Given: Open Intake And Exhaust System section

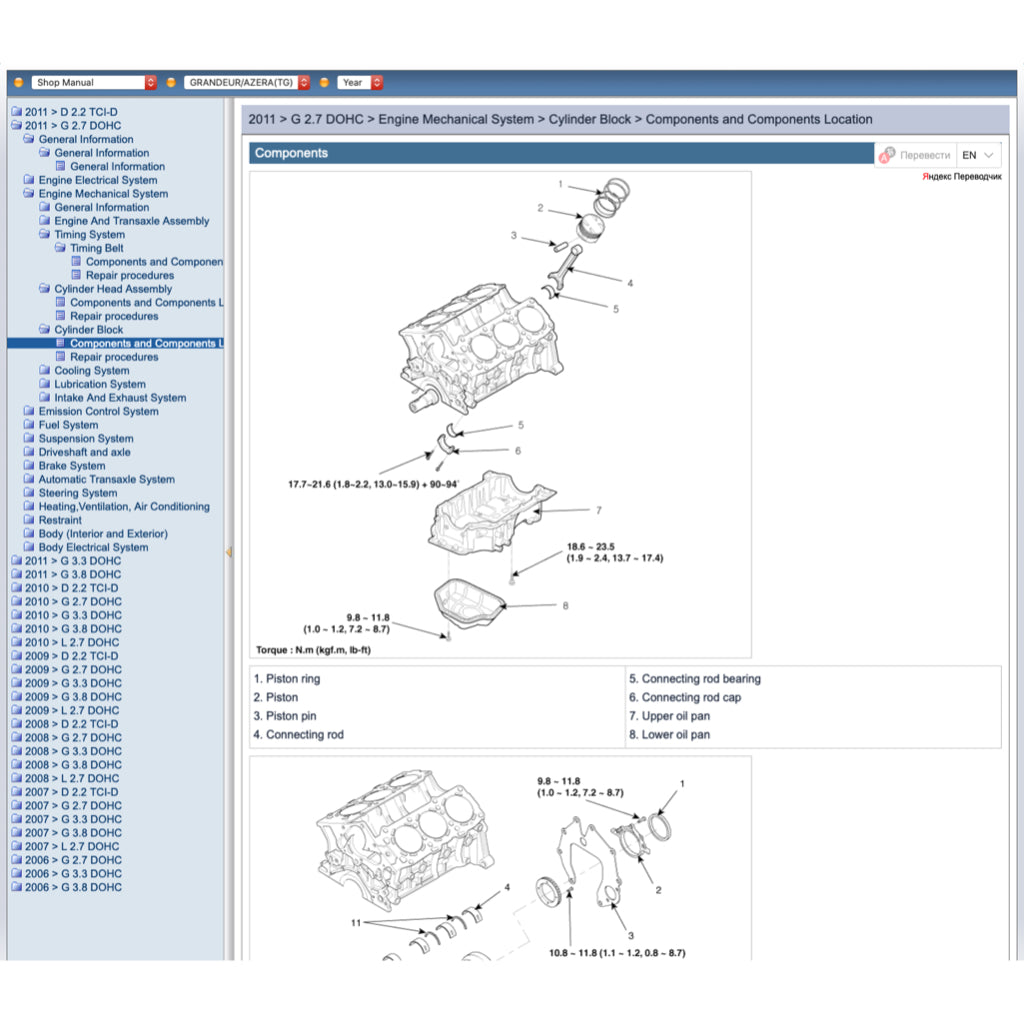Looking at the screenshot, I should pyautogui.click(x=120, y=398).
